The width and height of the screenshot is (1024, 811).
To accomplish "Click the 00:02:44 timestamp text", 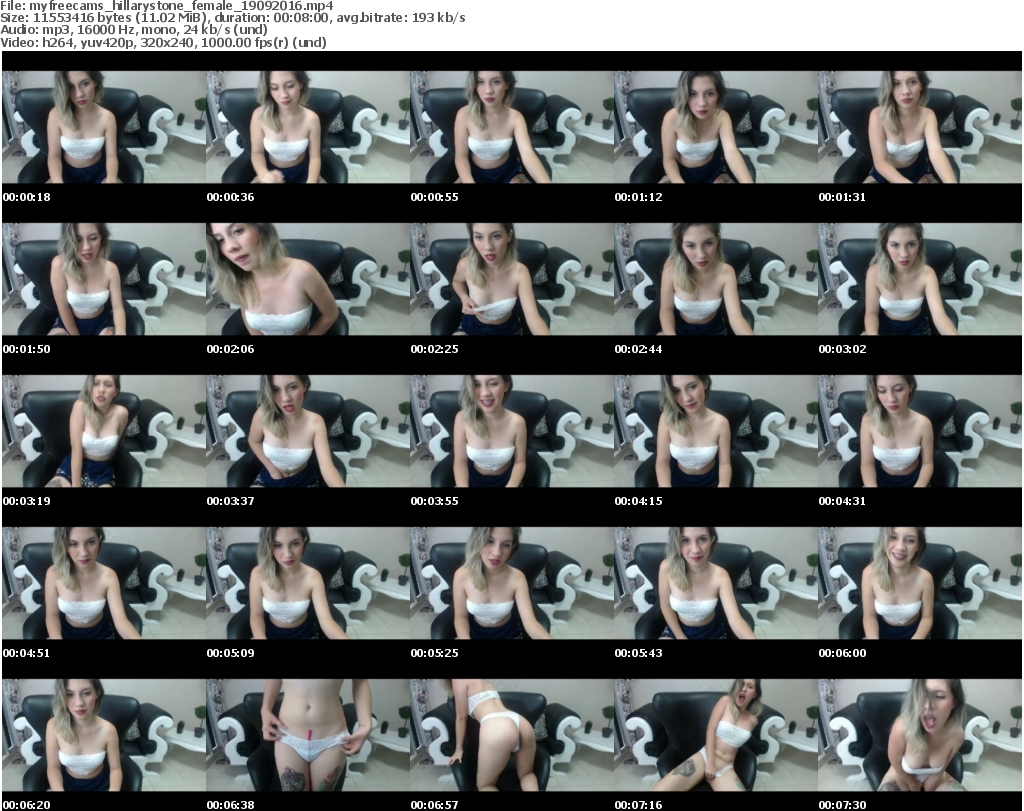I will (x=638, y=349).
